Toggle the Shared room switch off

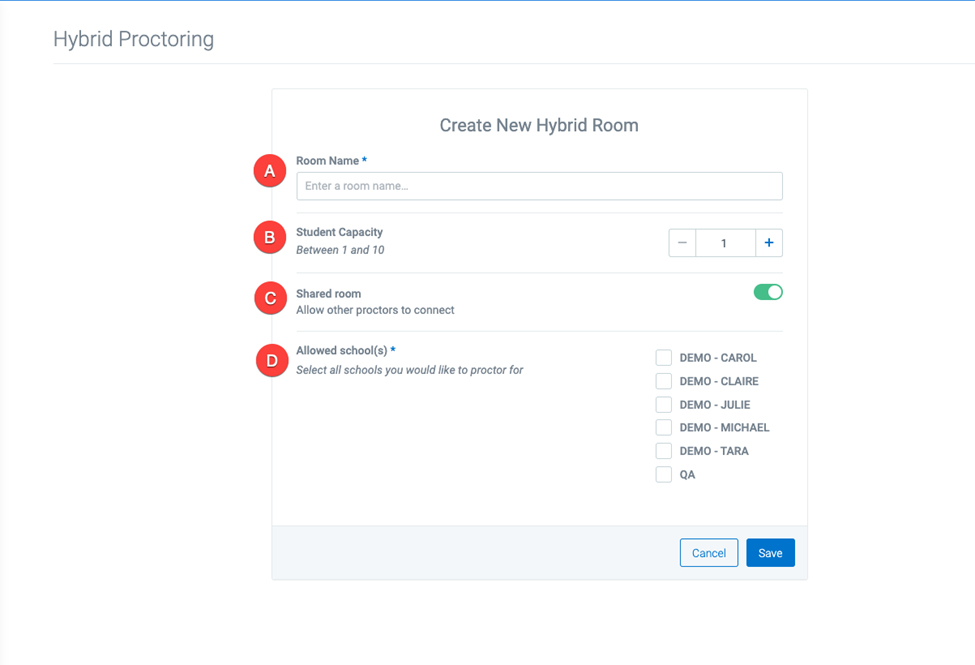768,292
